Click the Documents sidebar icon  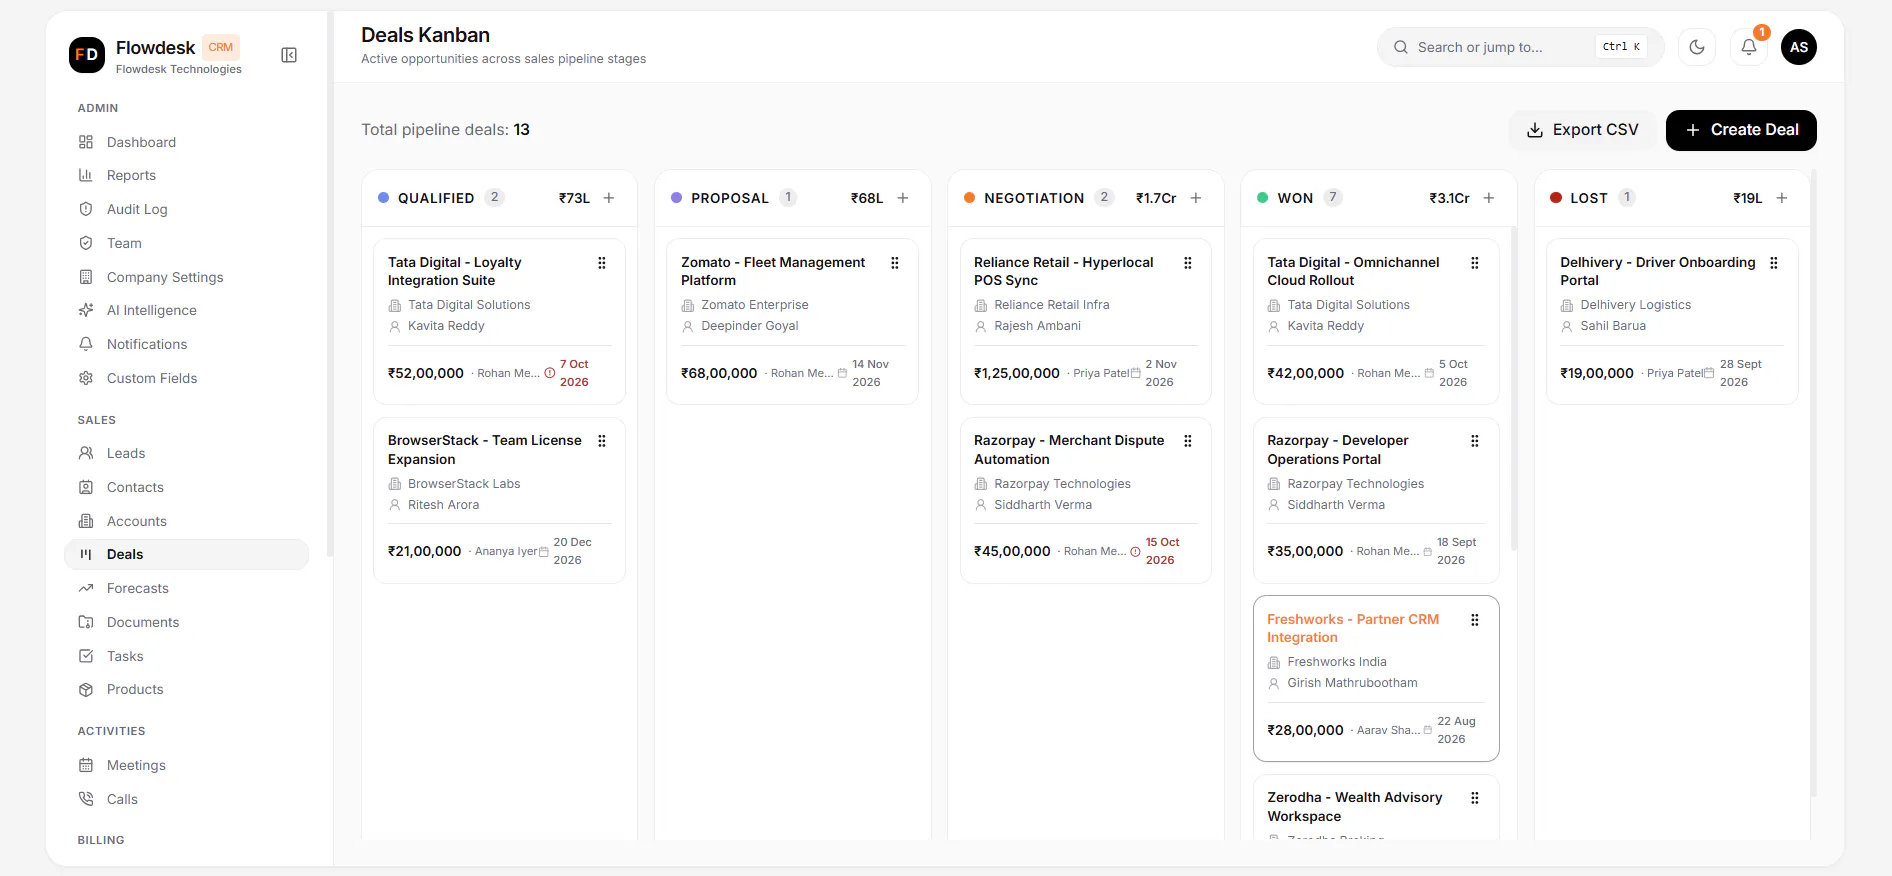tap(86, 622)
